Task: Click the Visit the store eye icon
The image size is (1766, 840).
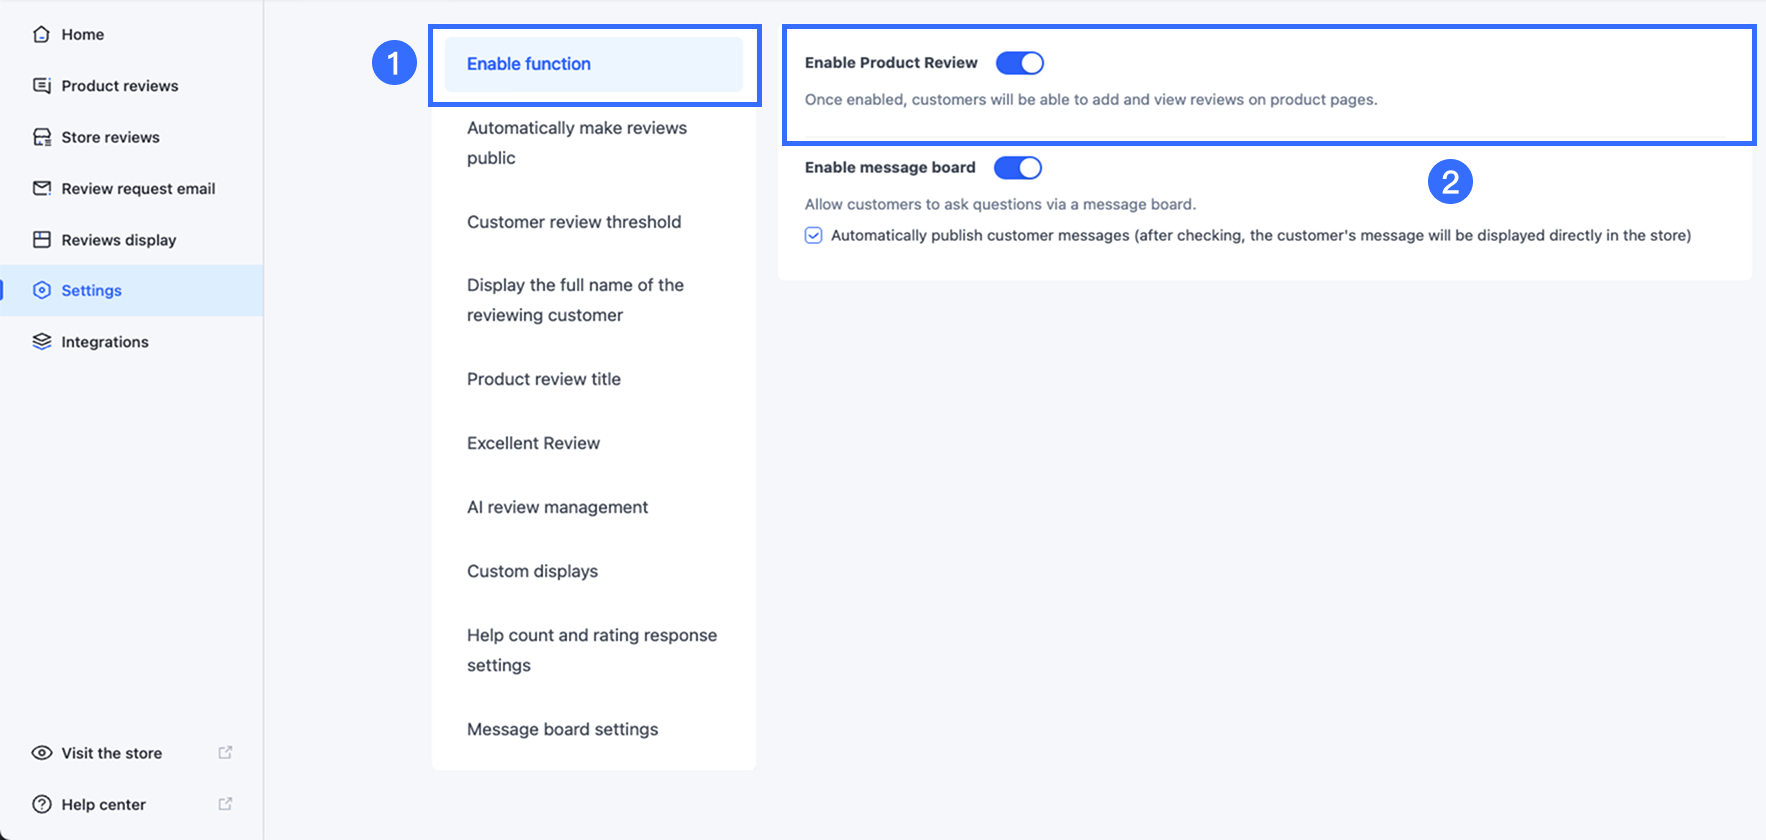Action: point(41,753)
